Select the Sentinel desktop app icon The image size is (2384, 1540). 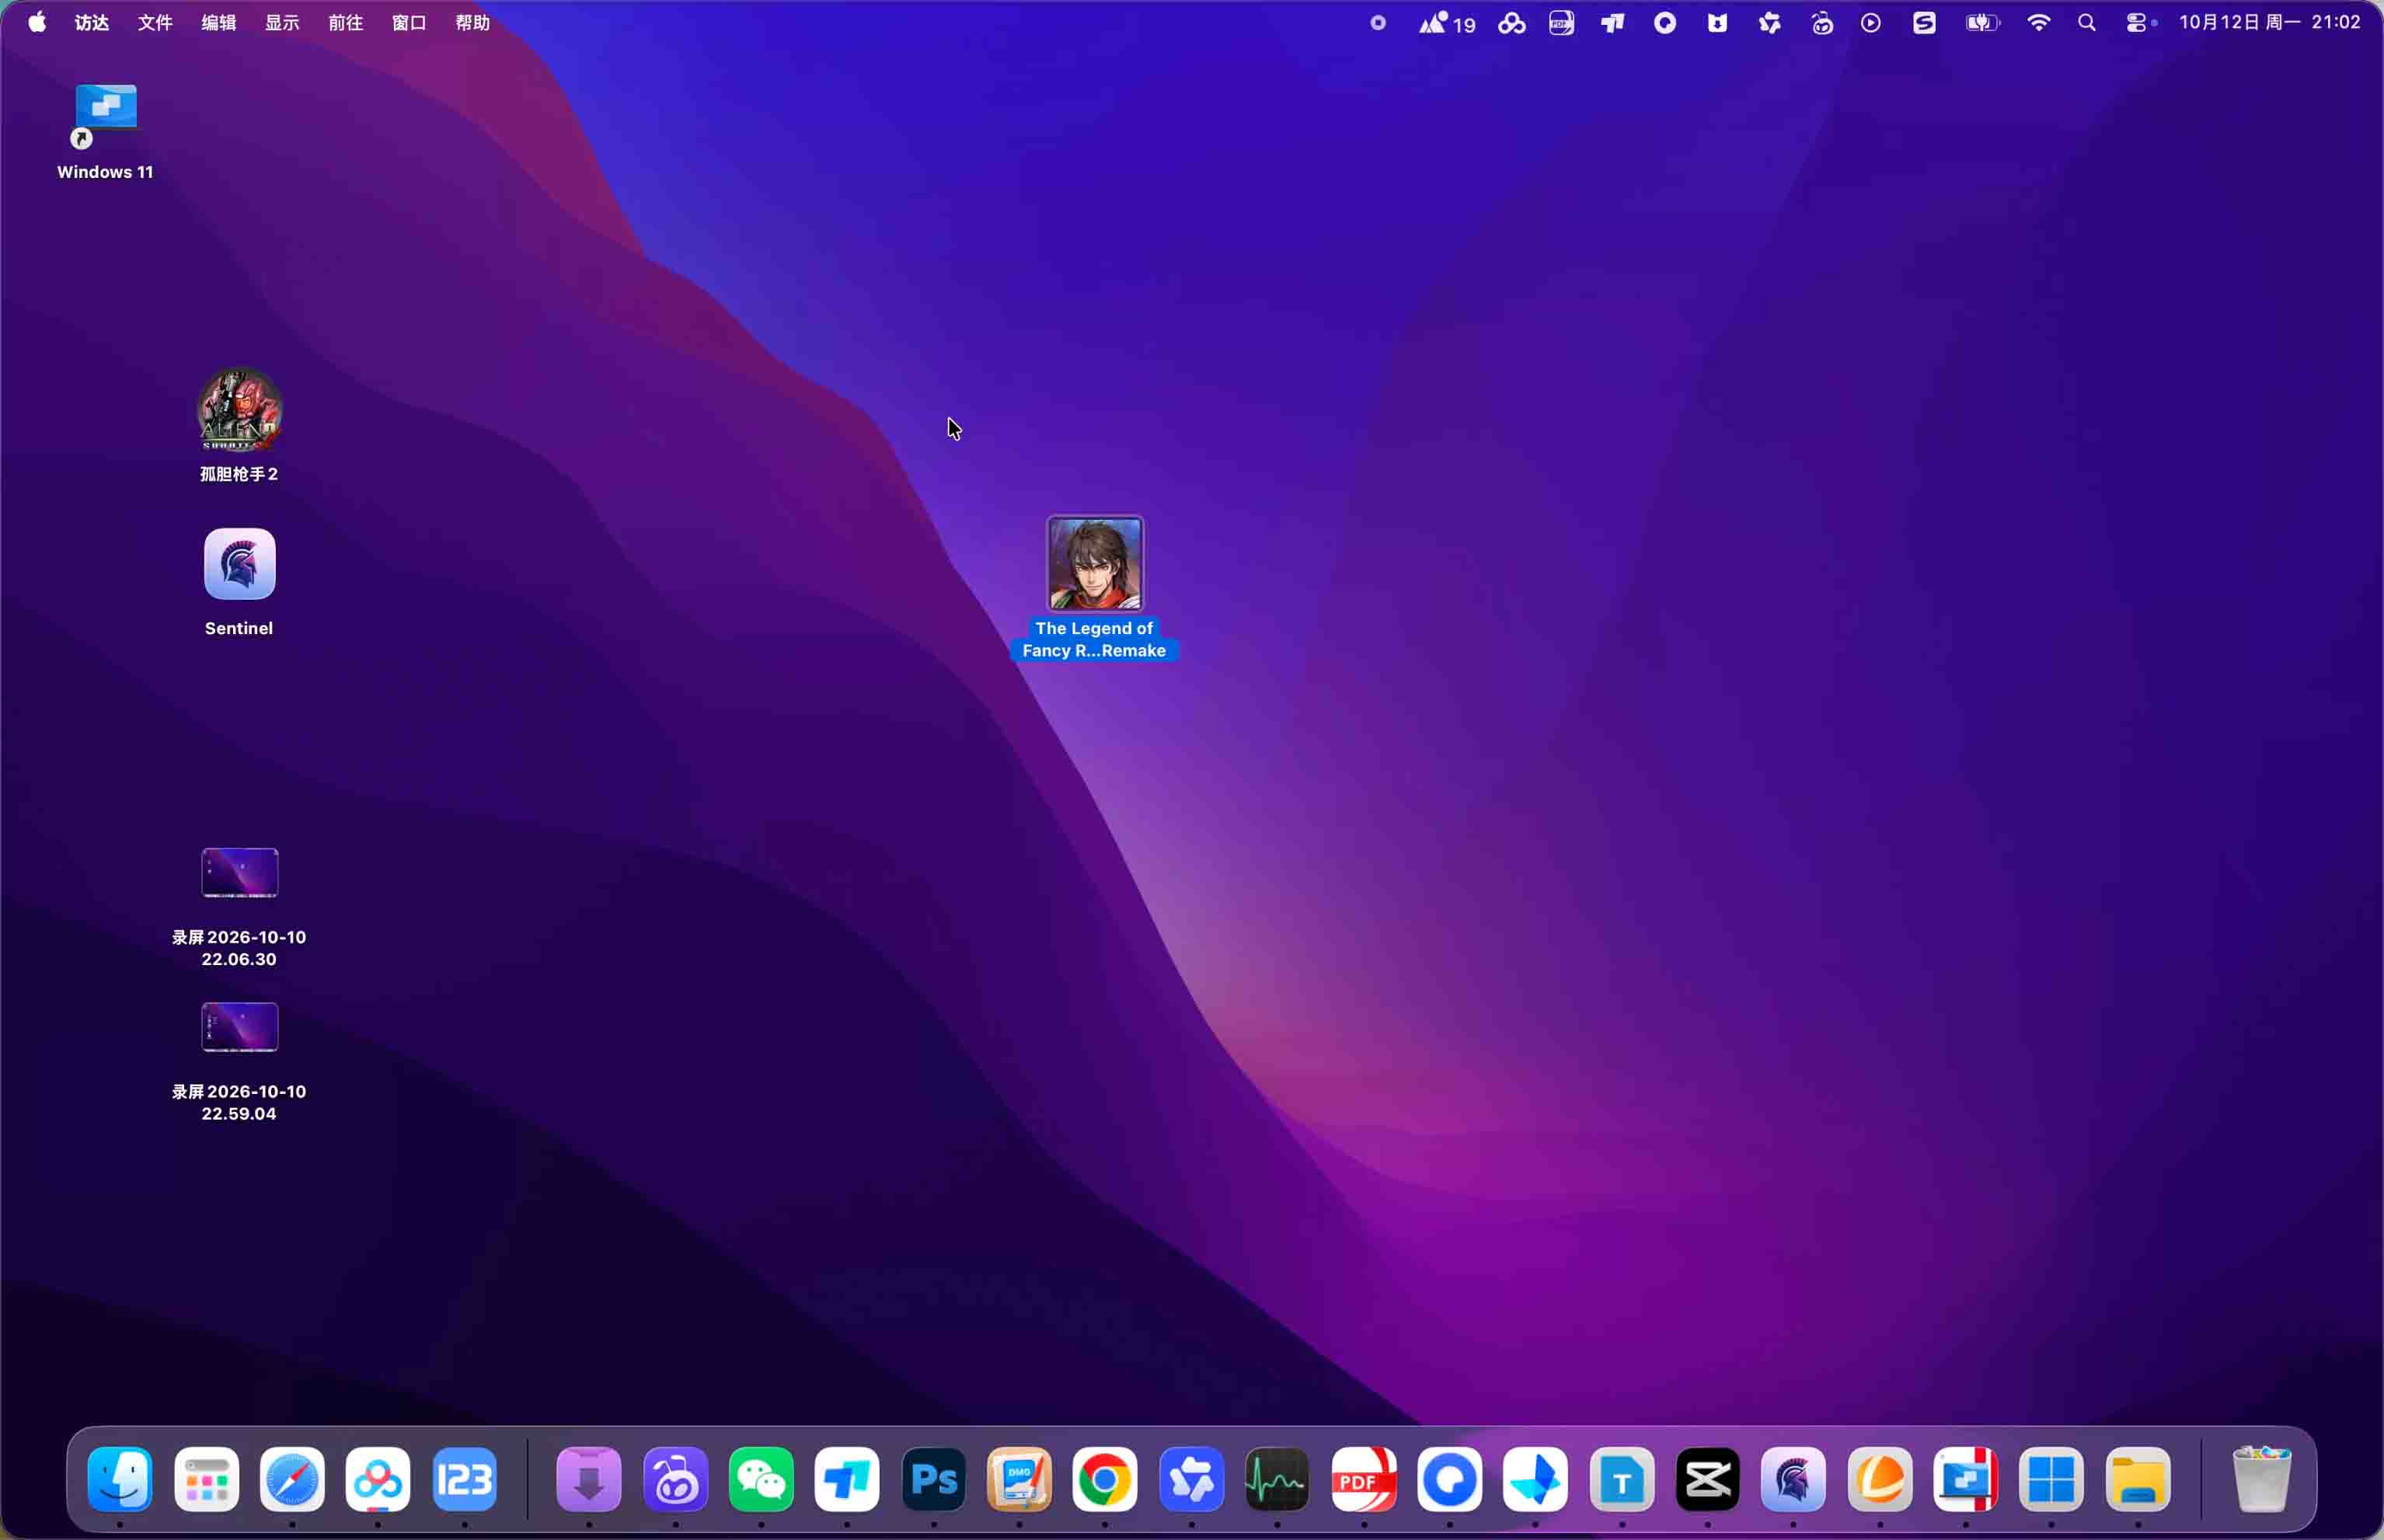(x=239, y=564)
